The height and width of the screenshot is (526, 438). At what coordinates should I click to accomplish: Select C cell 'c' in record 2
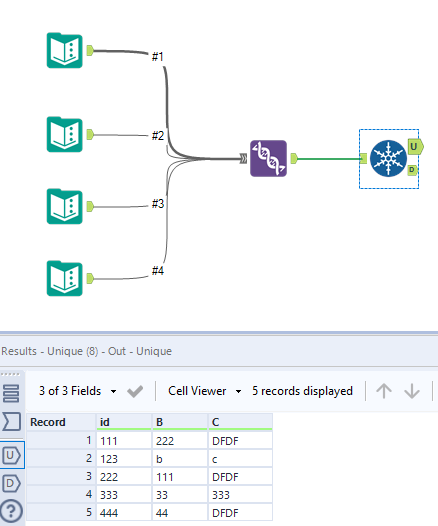[x=240, y=459]
